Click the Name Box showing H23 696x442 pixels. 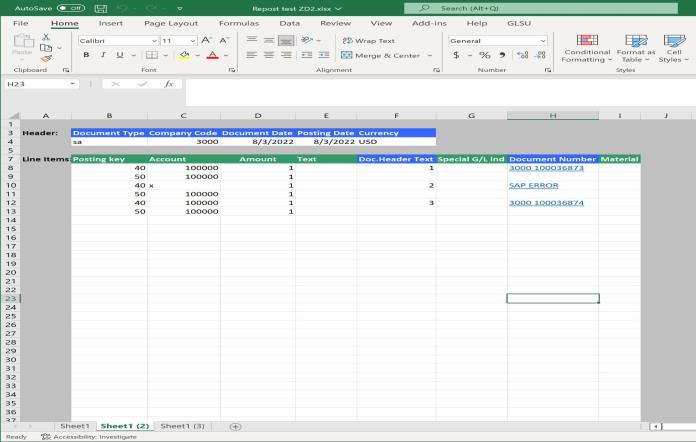[41, 84]
